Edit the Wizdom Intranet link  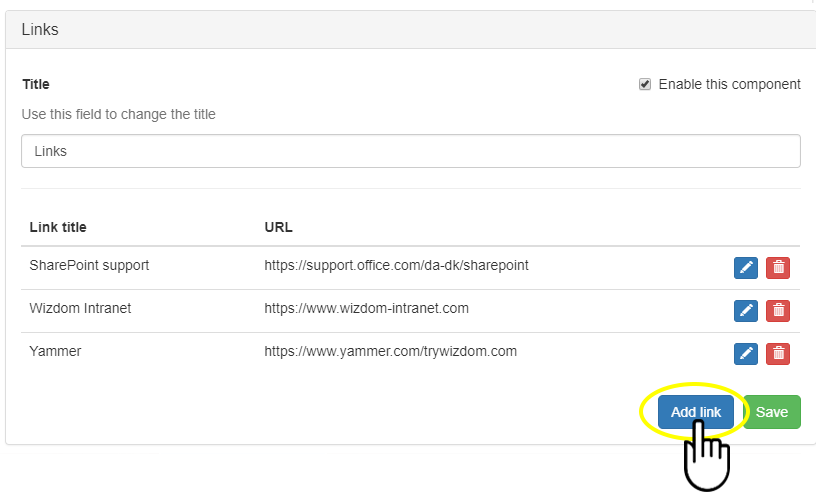click(745, 311)
